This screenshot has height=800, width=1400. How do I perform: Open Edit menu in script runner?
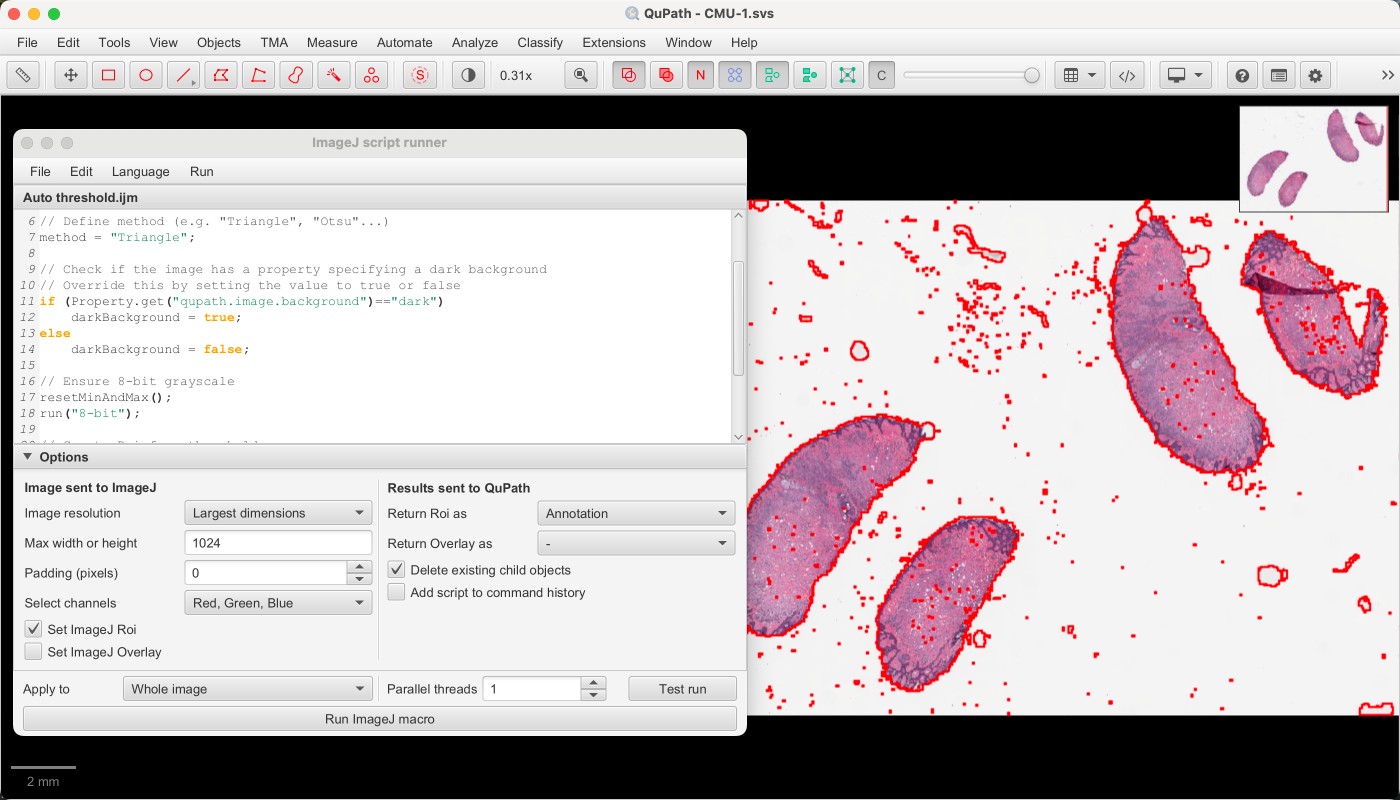81,171
